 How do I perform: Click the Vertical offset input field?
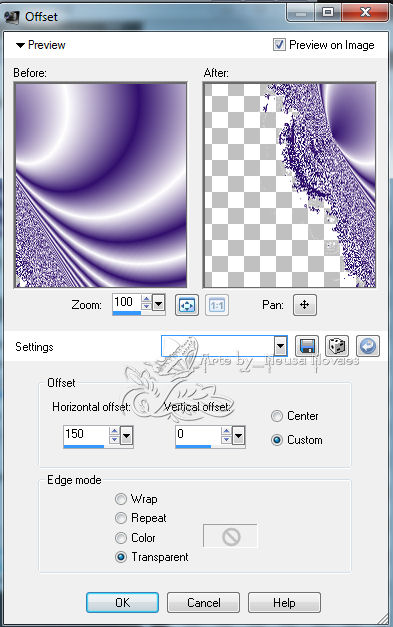[198, 435]
